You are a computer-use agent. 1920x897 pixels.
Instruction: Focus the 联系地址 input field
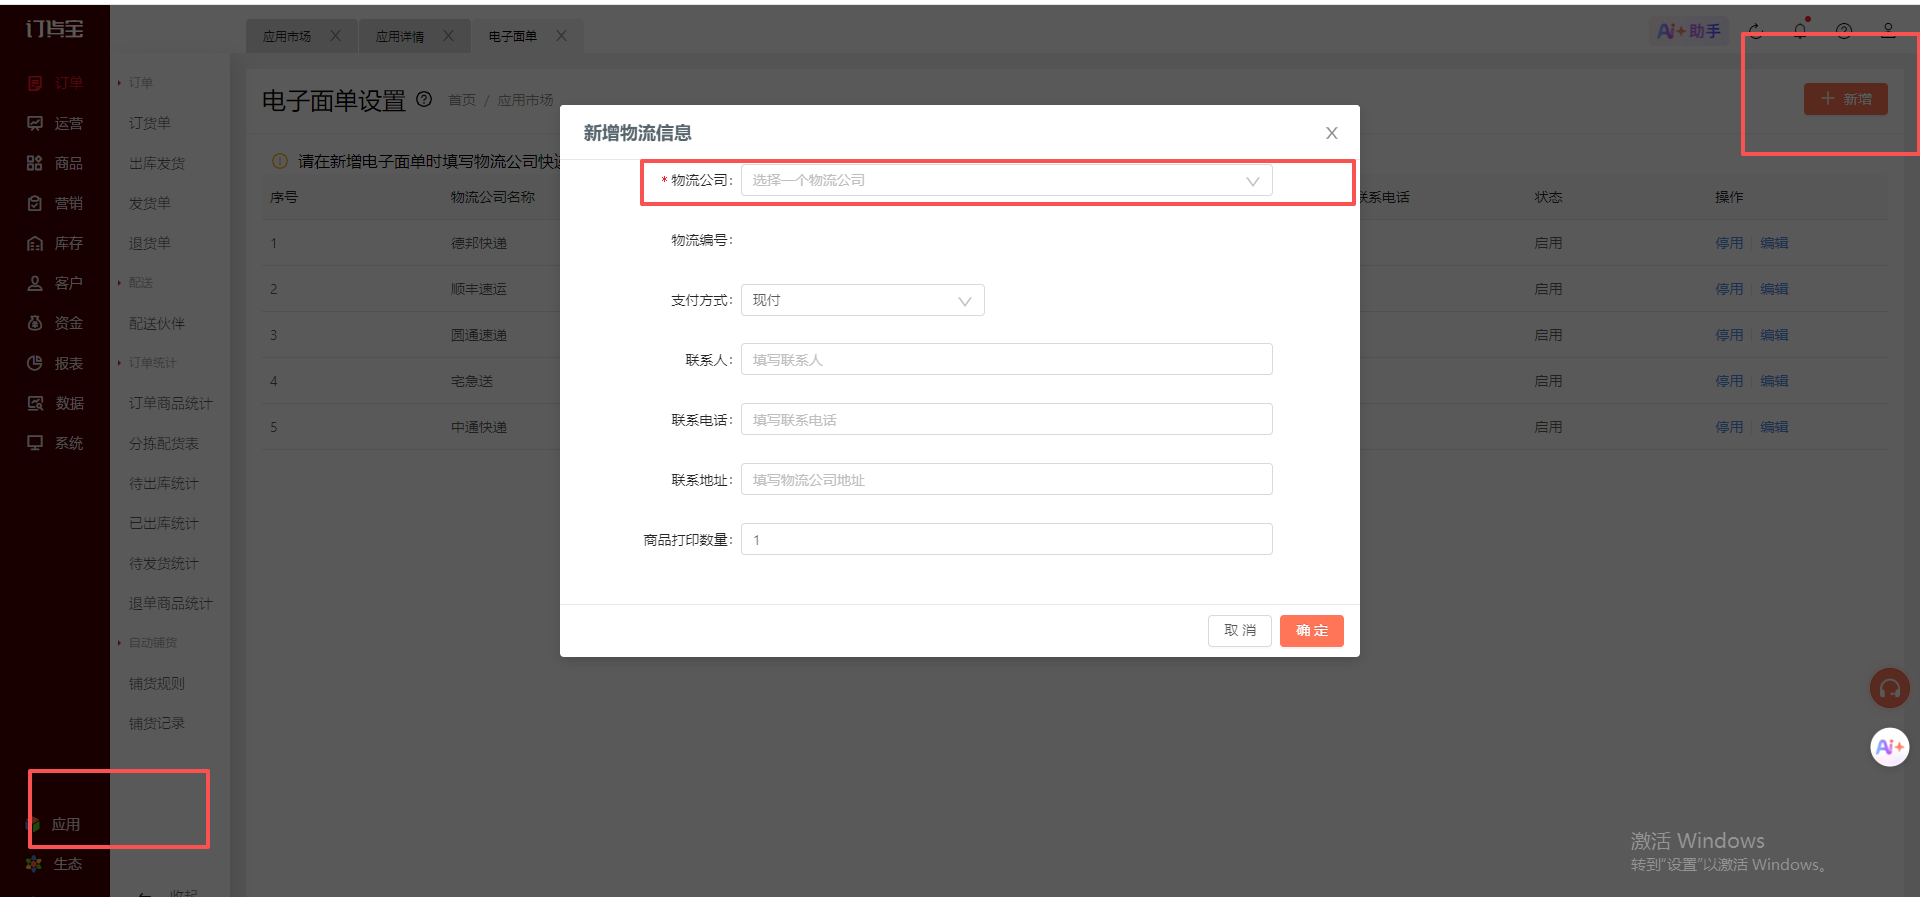pos(1006,480)
